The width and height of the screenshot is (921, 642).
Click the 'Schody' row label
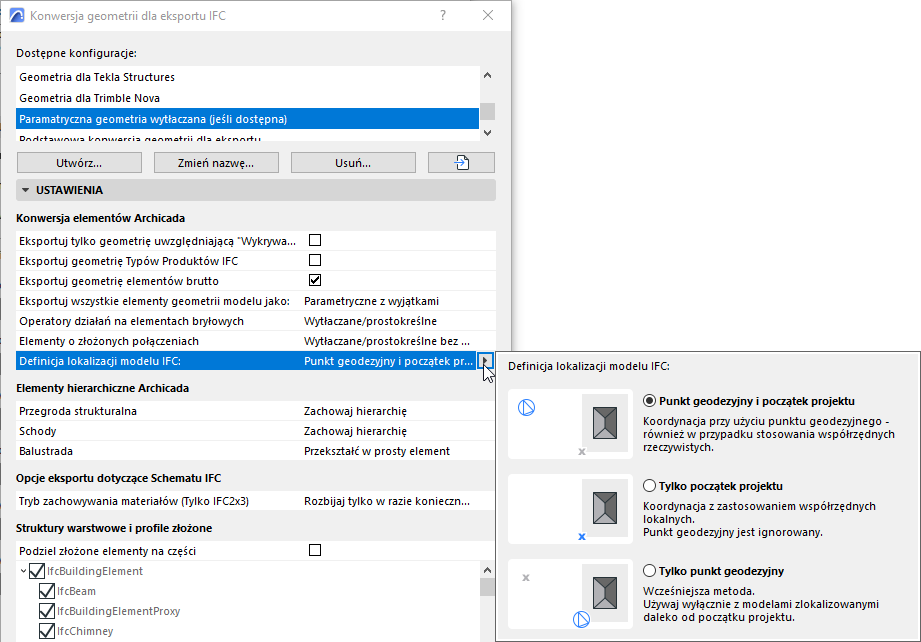tap(38, 431)
